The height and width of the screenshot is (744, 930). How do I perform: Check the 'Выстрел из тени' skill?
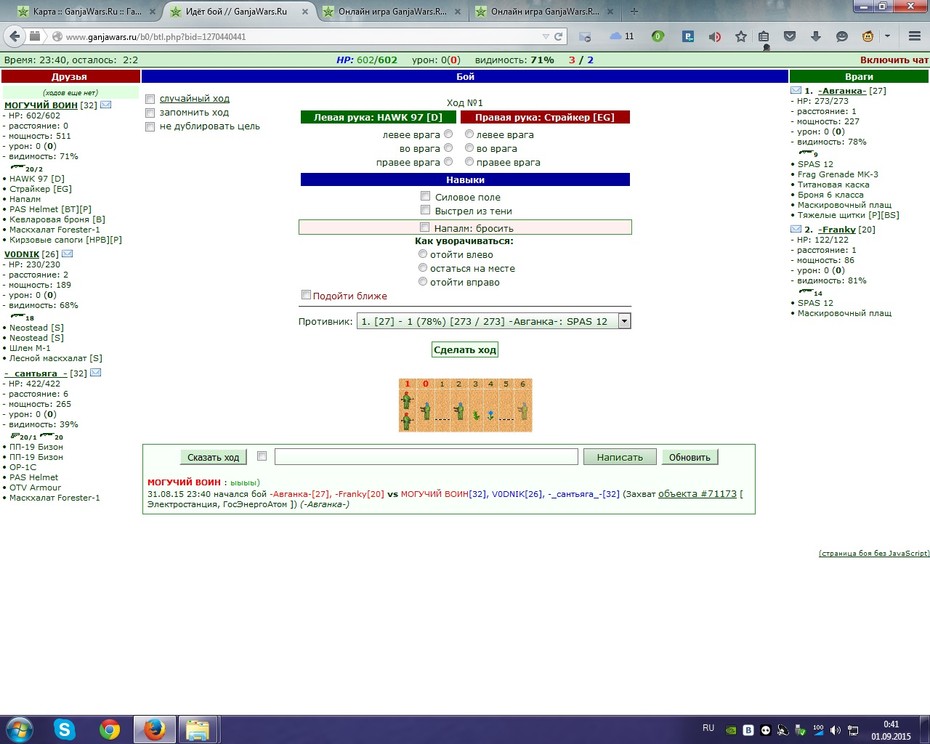click(x=425, y=210)
